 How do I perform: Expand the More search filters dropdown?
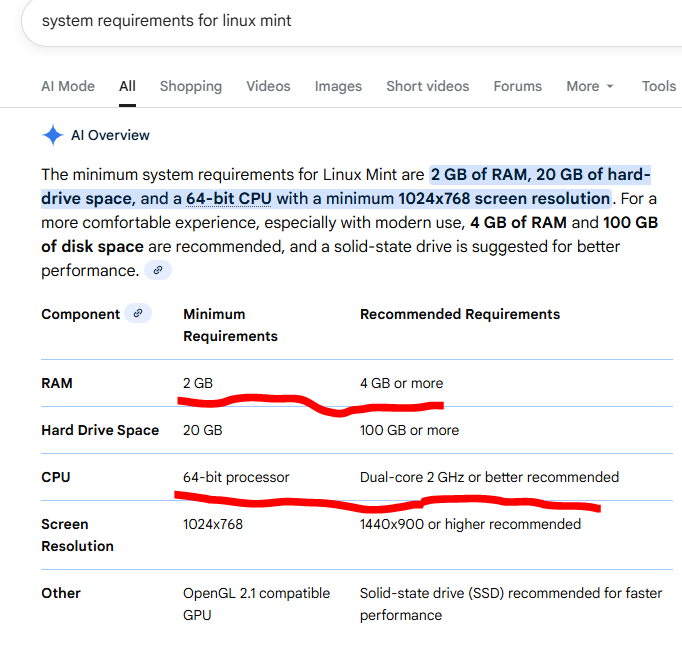[589, 86]
